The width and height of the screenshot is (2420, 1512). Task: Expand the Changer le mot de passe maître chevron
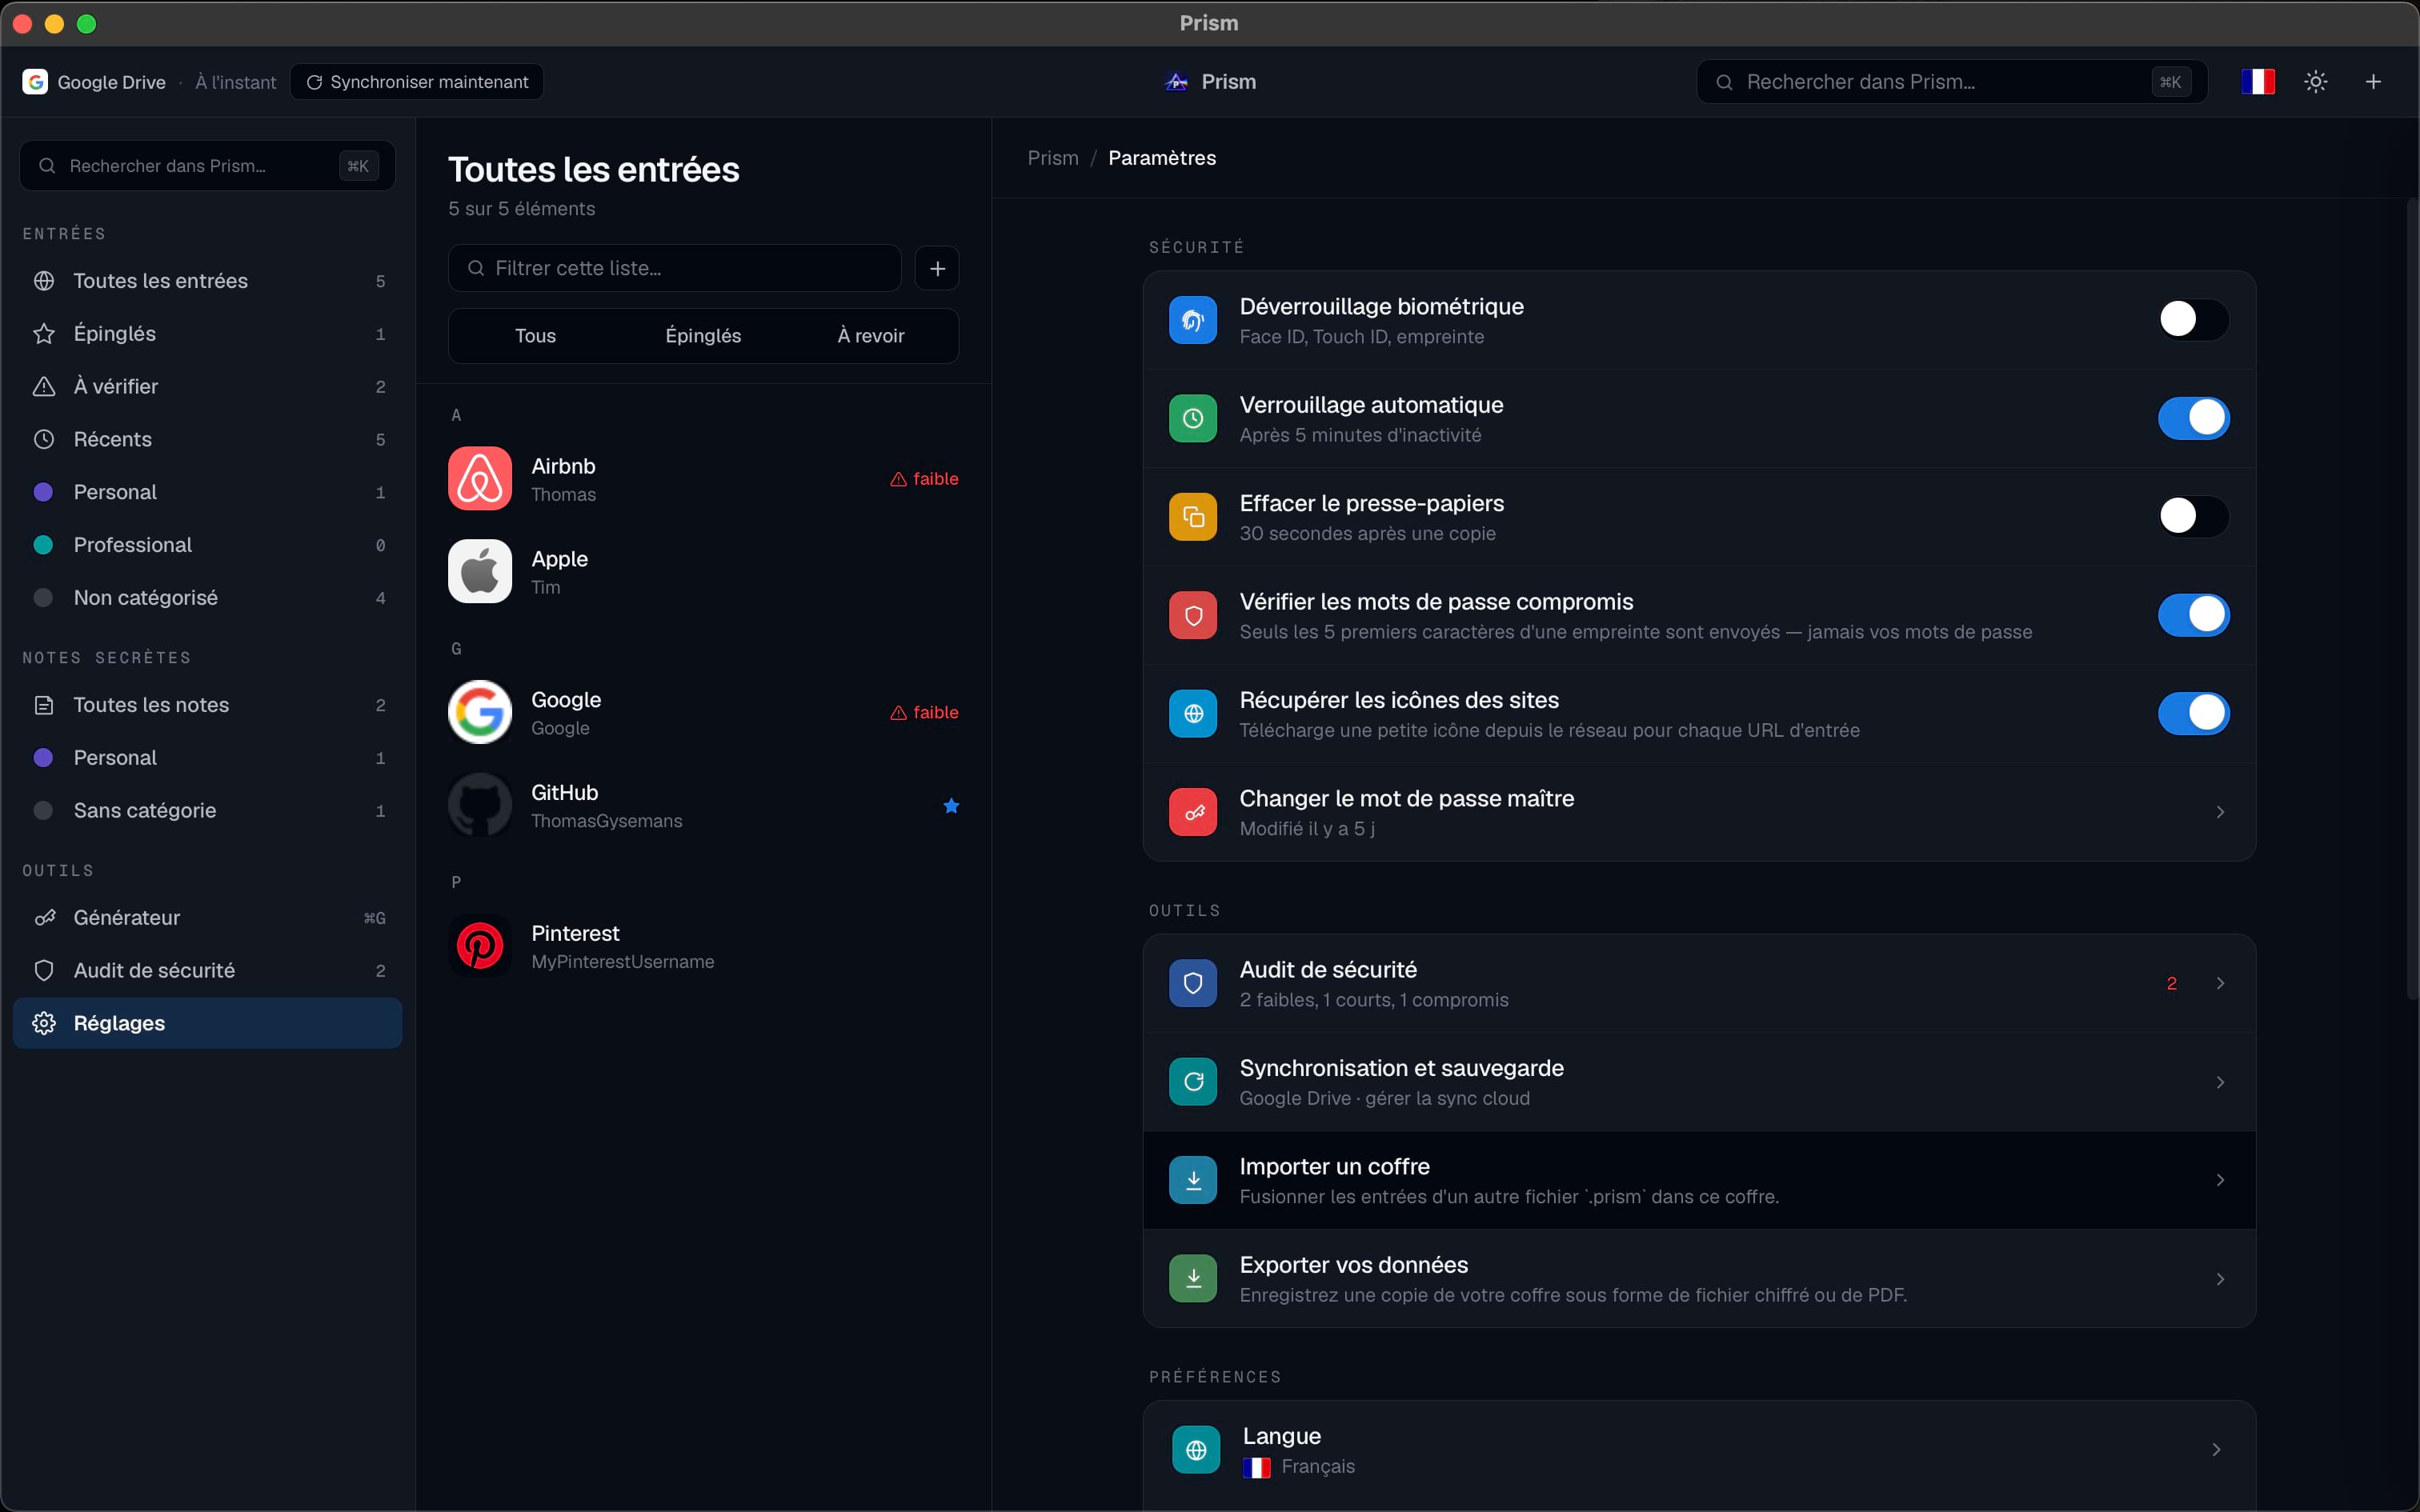point(2220,812)
